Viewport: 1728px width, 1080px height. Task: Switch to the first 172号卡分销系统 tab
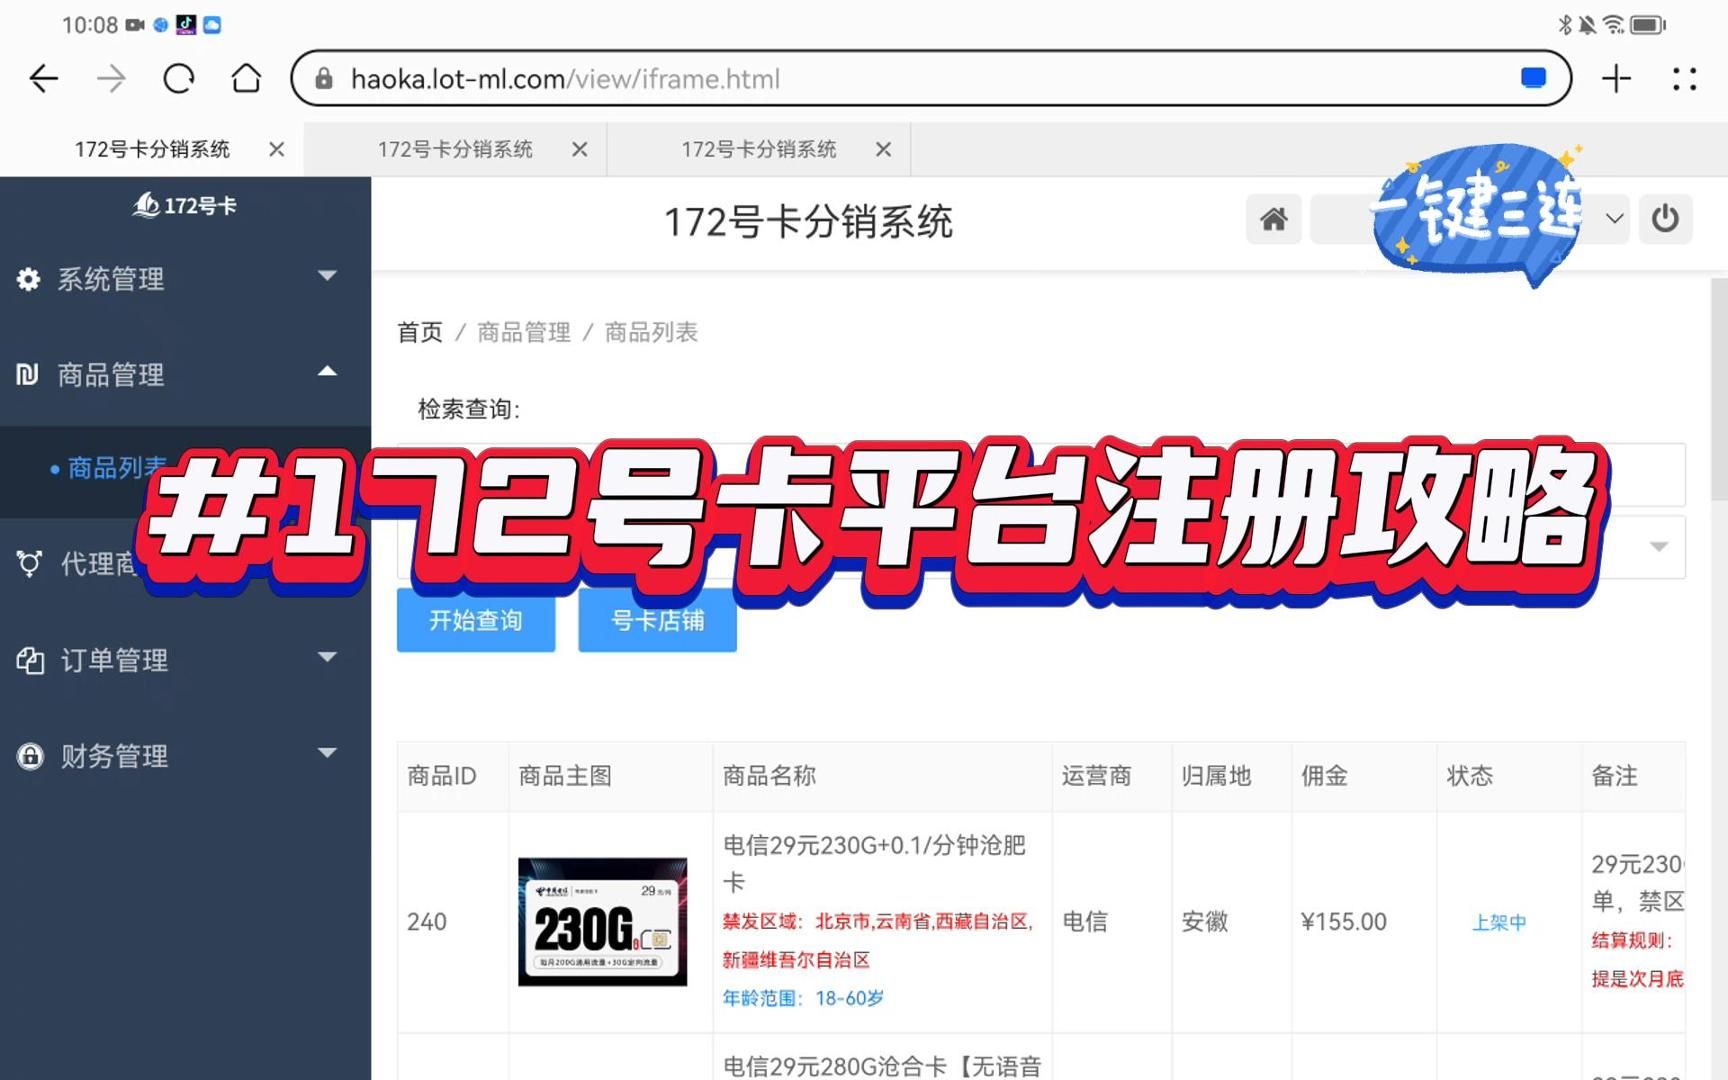coord(152,149)
